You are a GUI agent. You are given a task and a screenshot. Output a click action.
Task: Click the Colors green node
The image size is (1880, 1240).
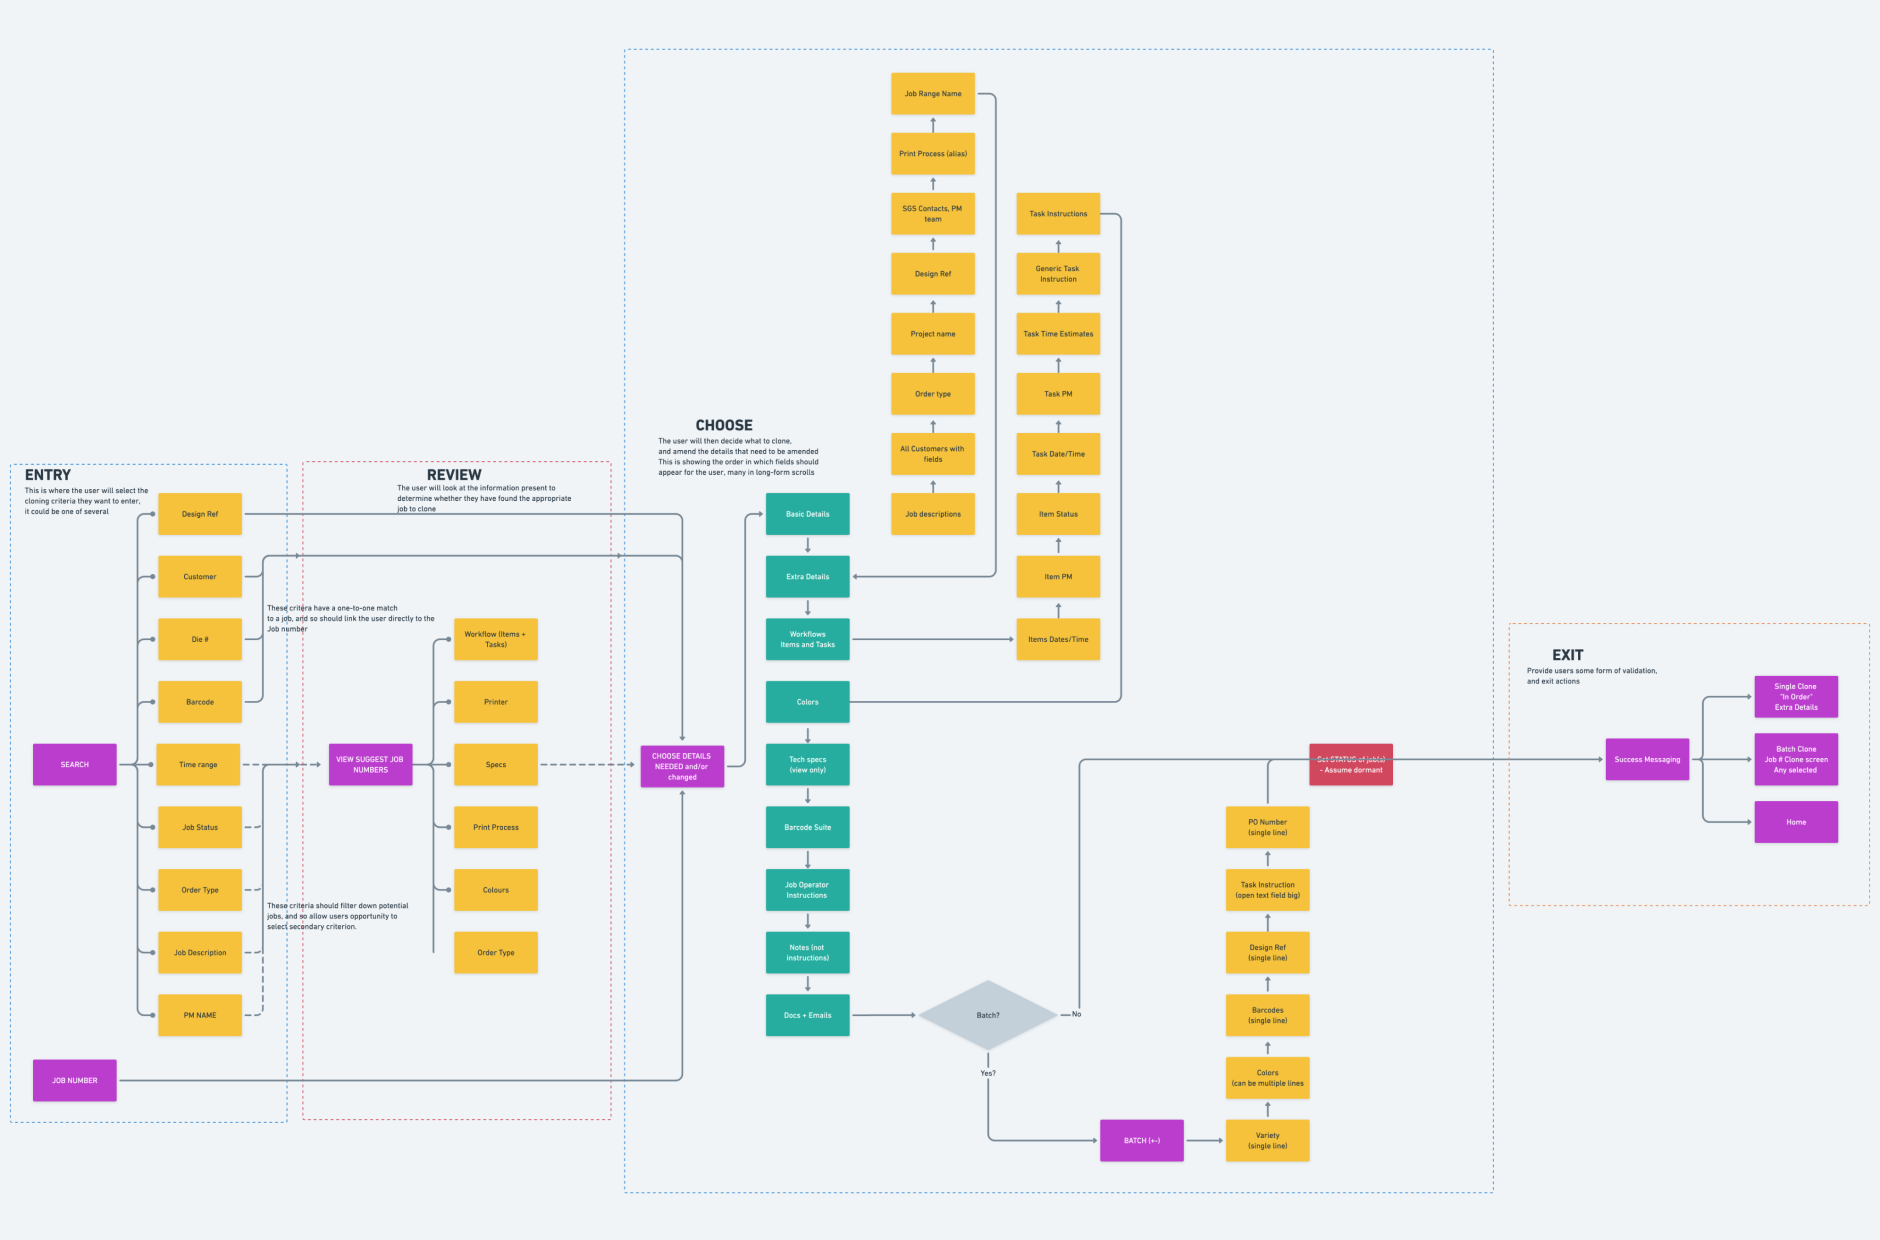click(x=807, y=701)
